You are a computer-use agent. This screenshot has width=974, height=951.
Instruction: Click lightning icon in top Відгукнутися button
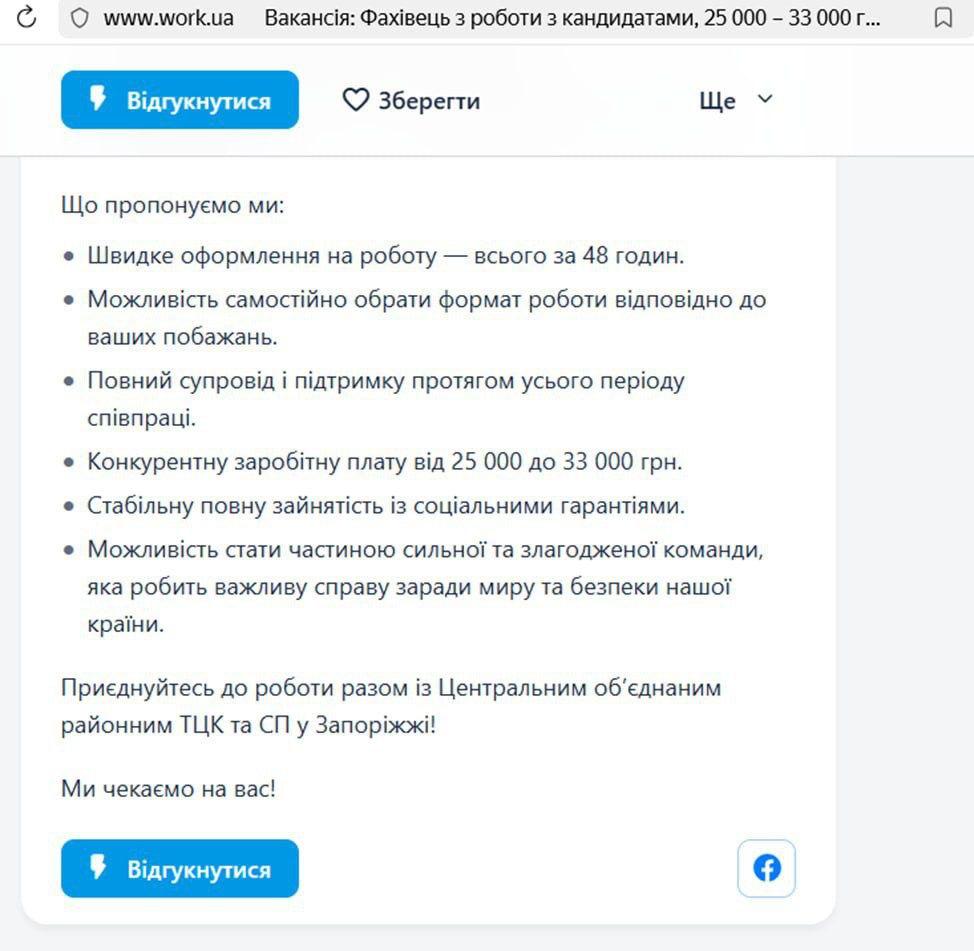[x=98, y=99]
